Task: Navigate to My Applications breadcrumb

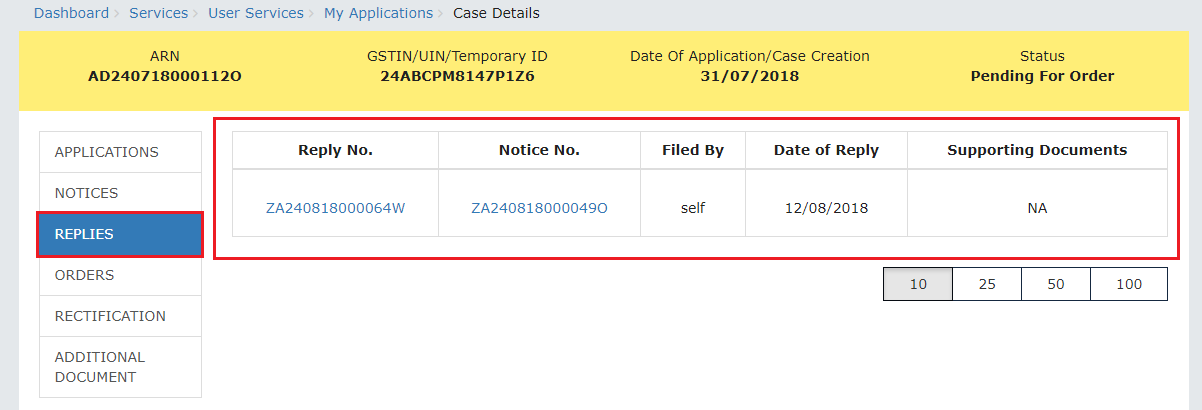Action: (378, 13)
